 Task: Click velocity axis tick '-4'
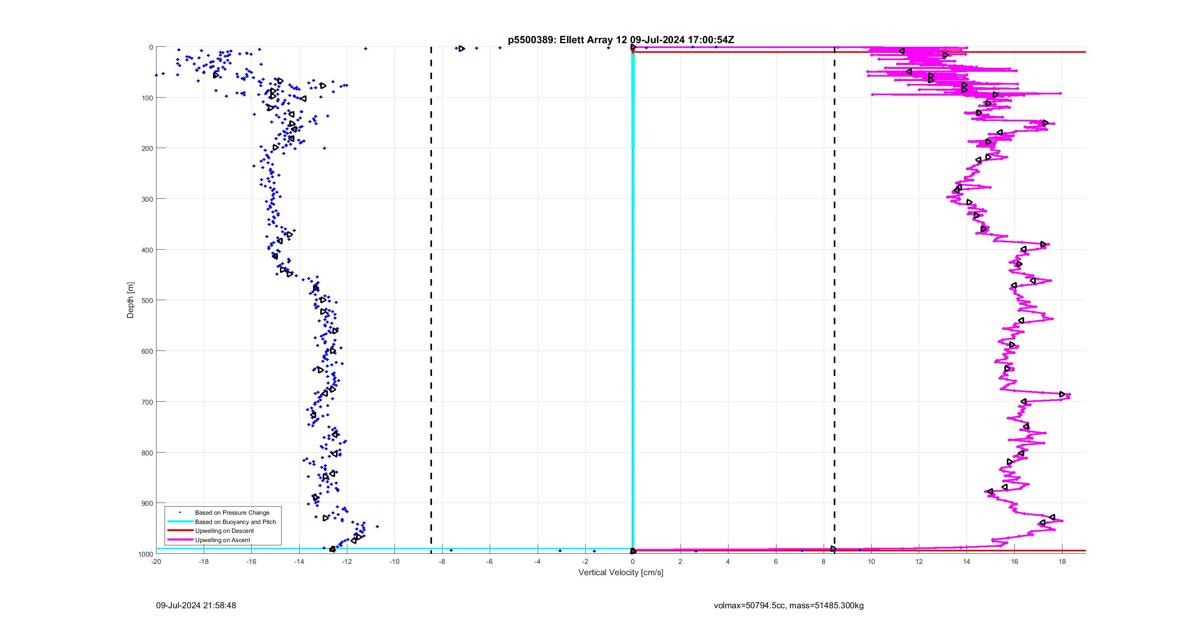537,561
